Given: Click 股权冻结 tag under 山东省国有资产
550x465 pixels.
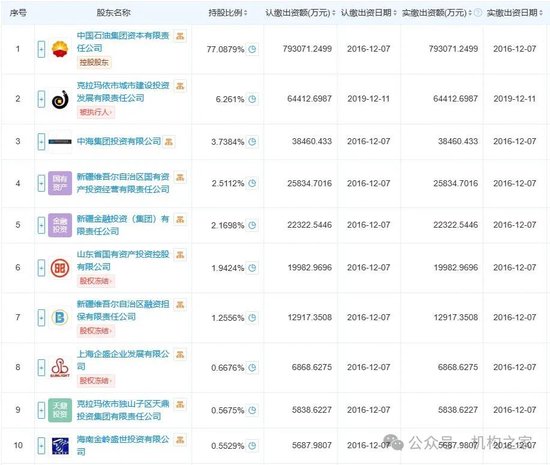Looking at the screenshot, I should pos(96,281).
